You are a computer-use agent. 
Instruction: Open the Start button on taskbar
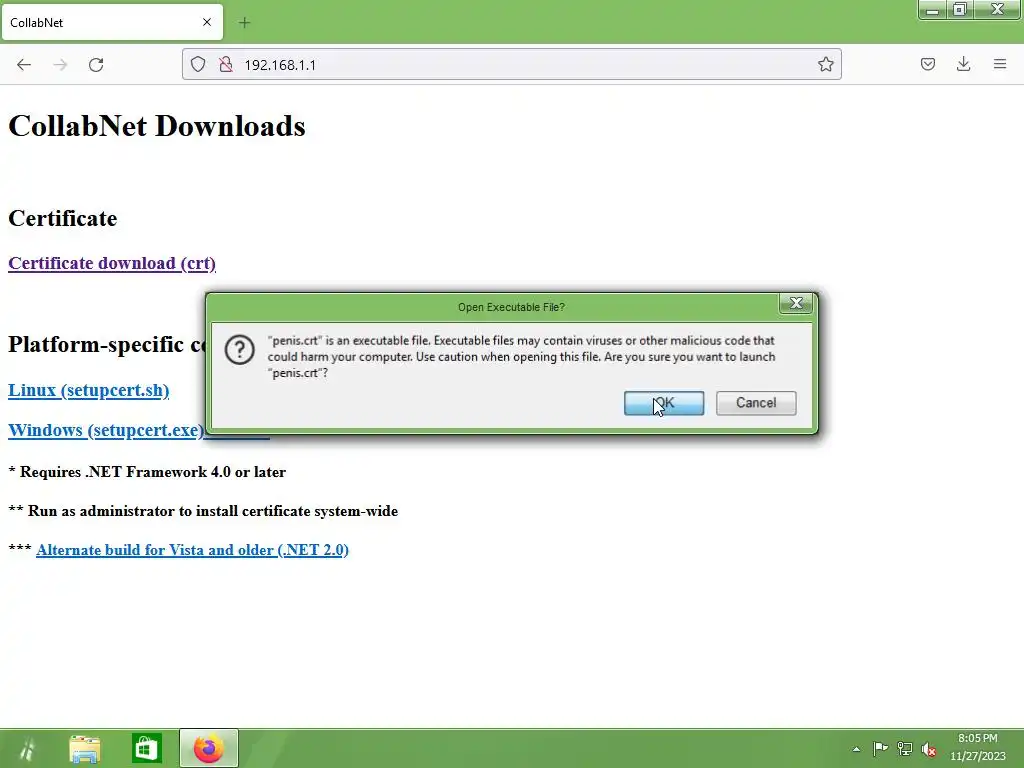pos(26,748)
